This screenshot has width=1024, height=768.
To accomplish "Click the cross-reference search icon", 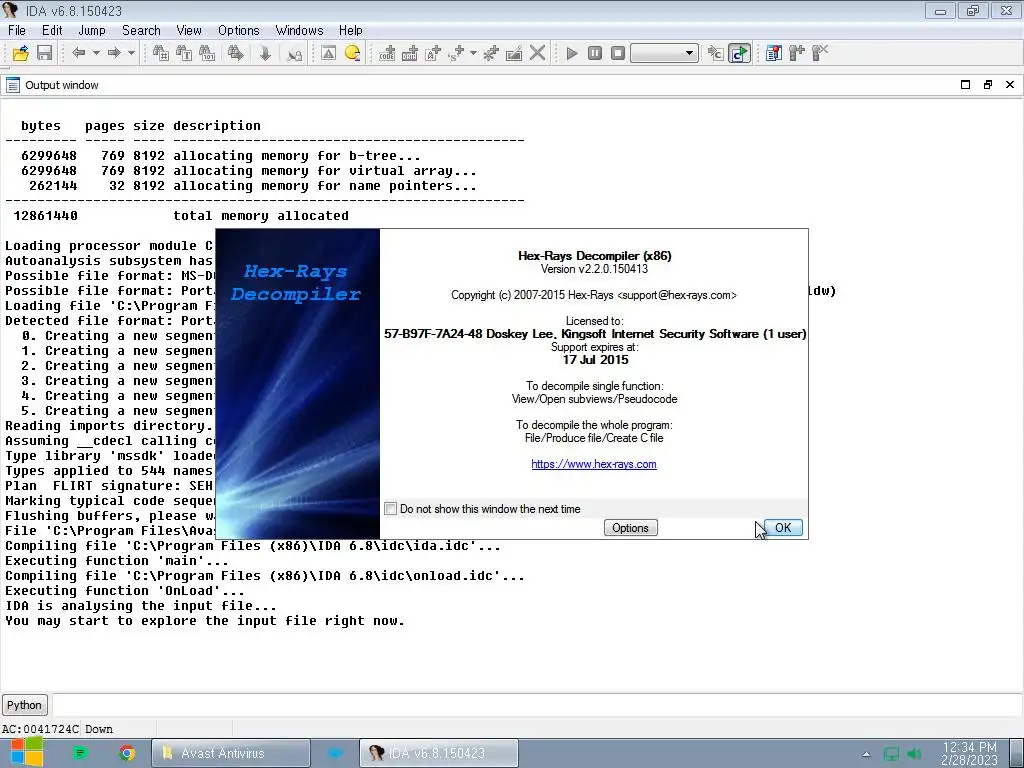I will click(294, 54).
